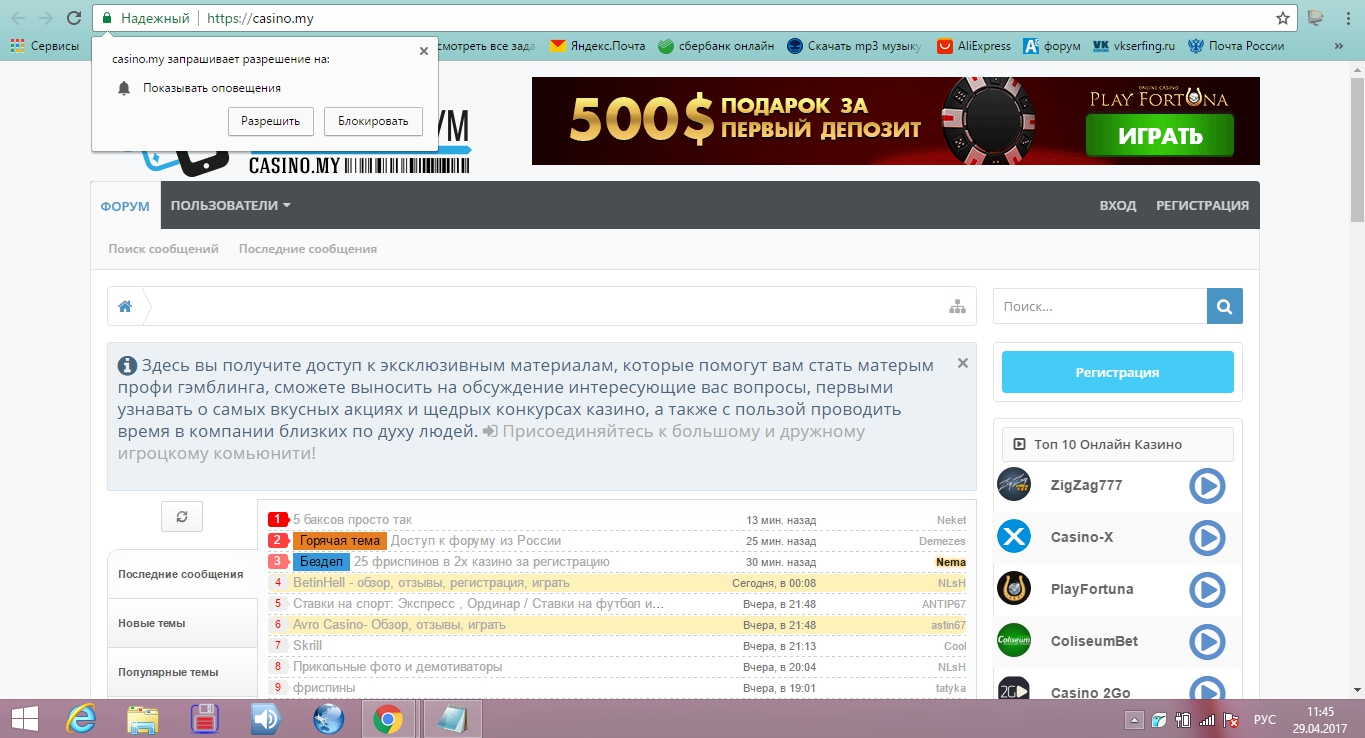Expand the ПОЛЬЗОВАТЕЛИ dropdown menu
Image resolution: width=1365 pixels, height=738 pixels.
230,205
